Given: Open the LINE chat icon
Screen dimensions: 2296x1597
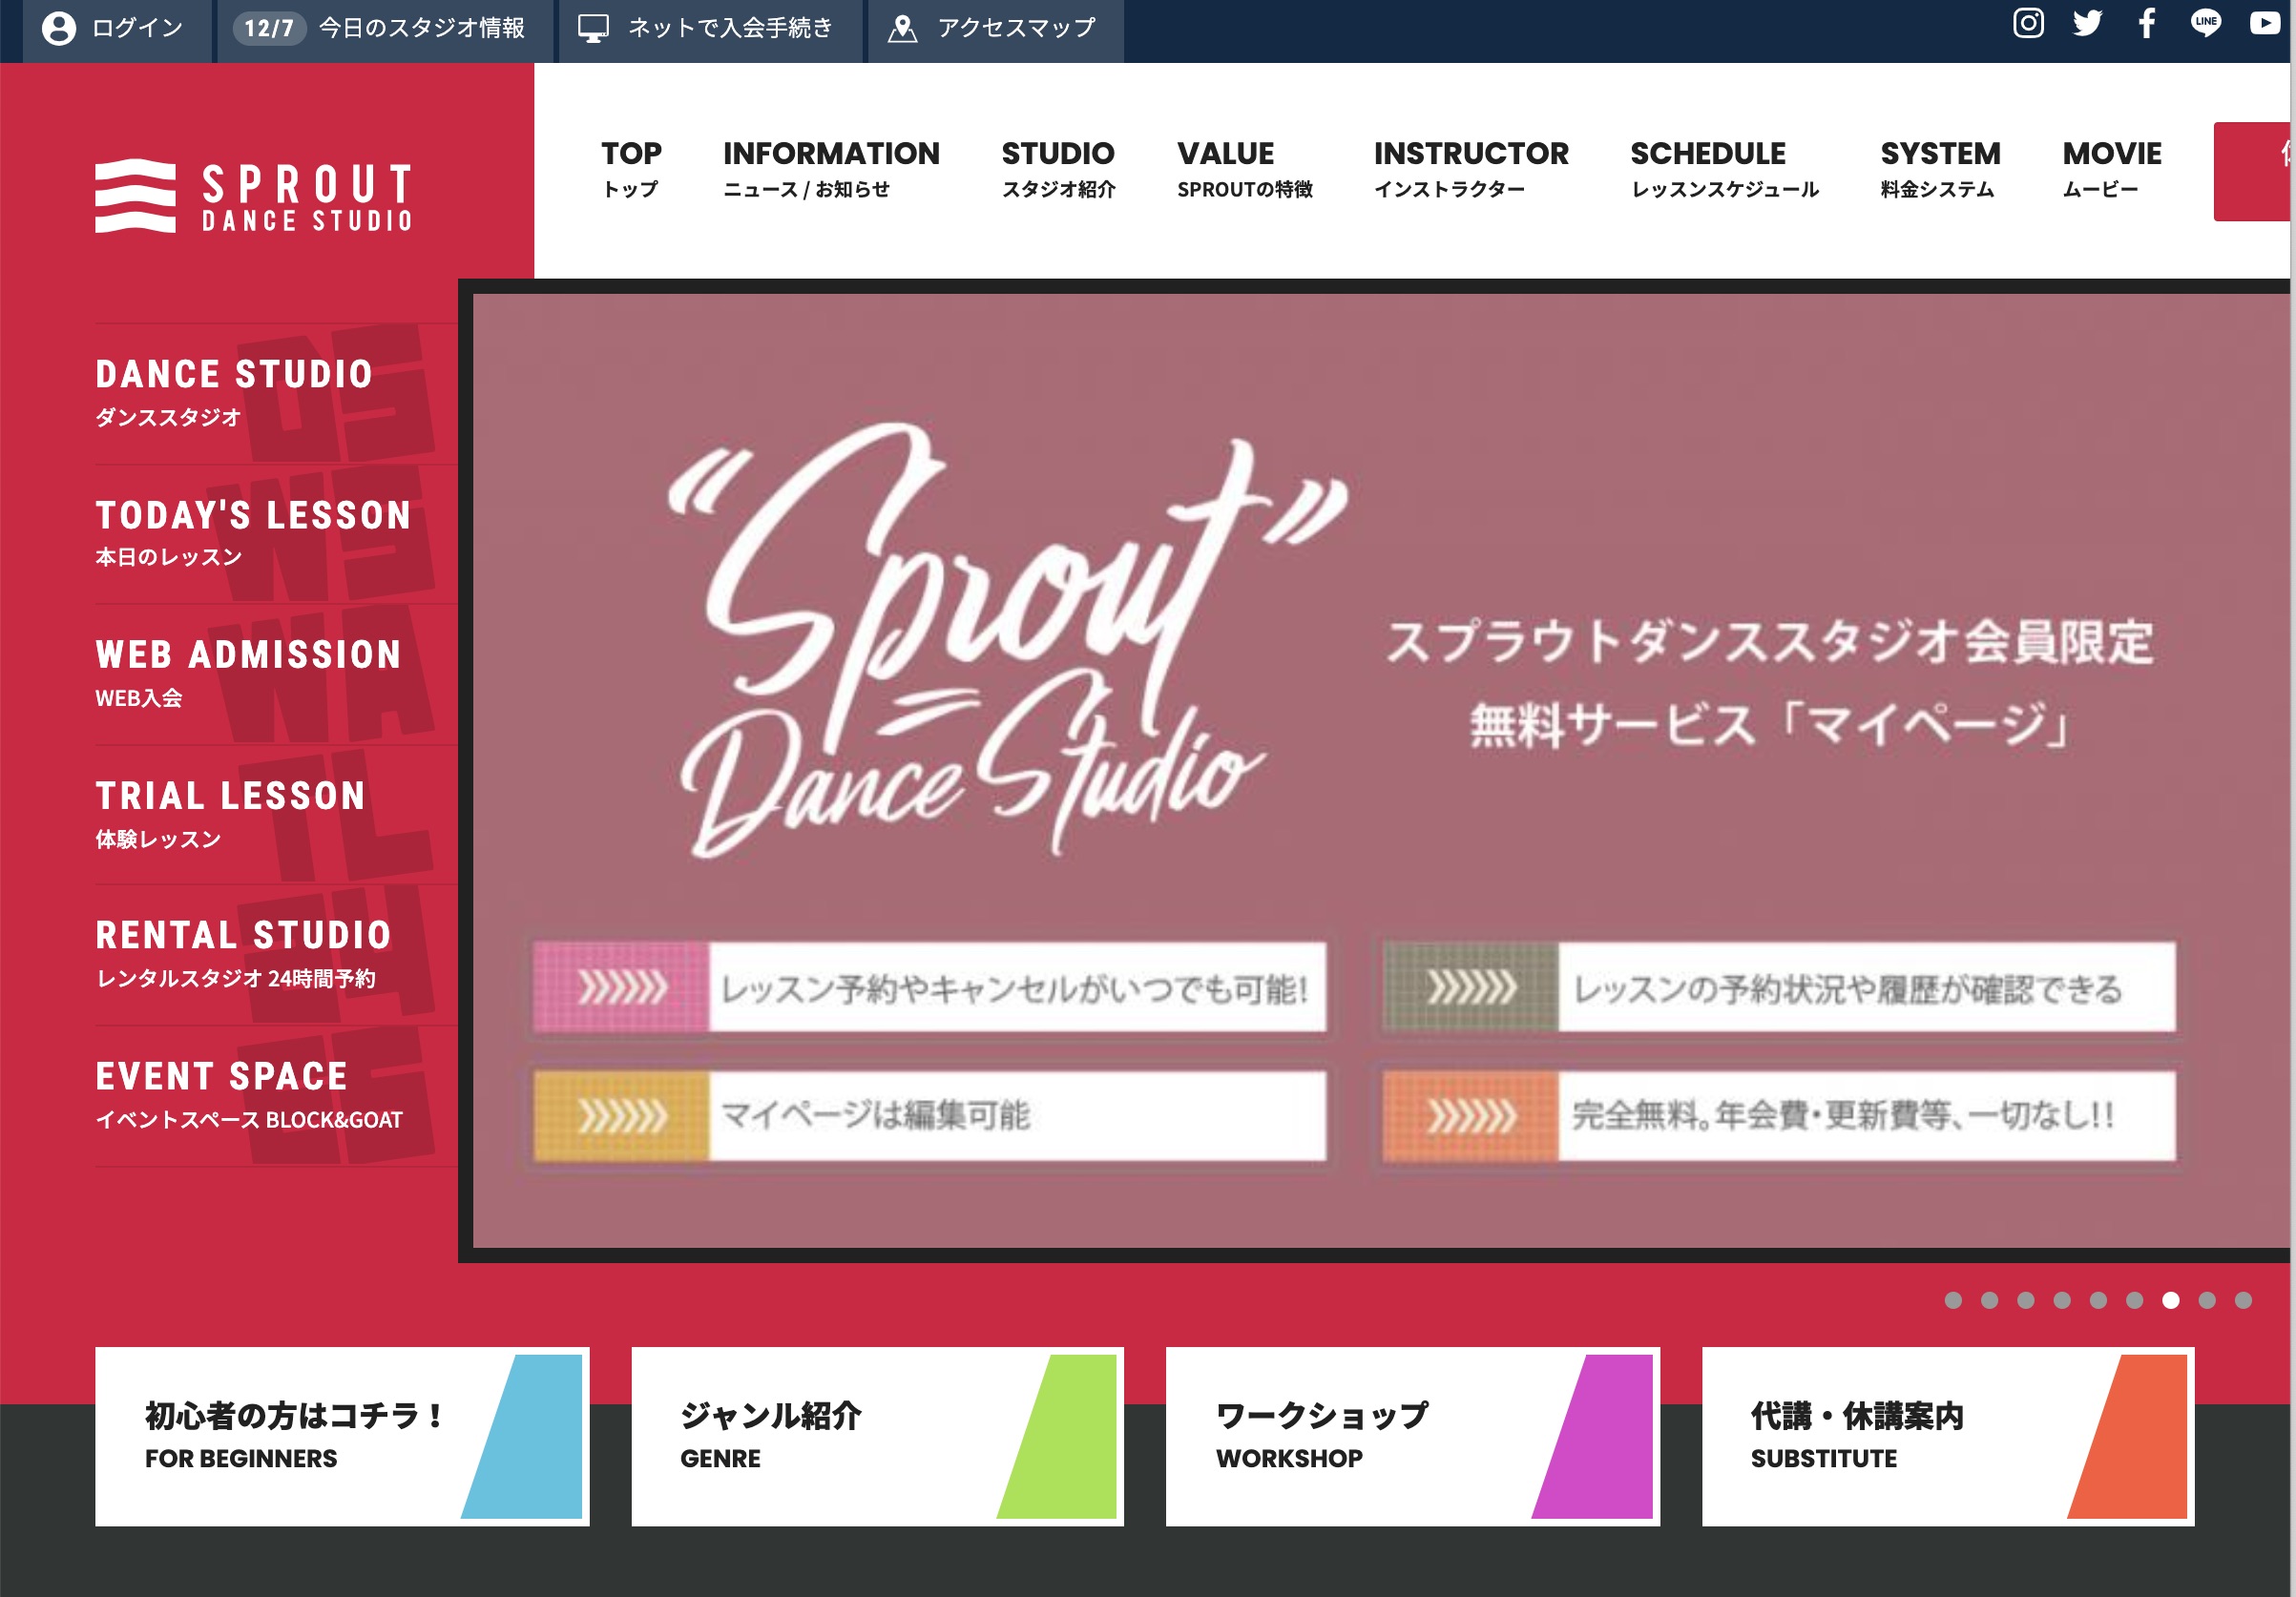Looking at the screenshot, I should pos(2205,23).
